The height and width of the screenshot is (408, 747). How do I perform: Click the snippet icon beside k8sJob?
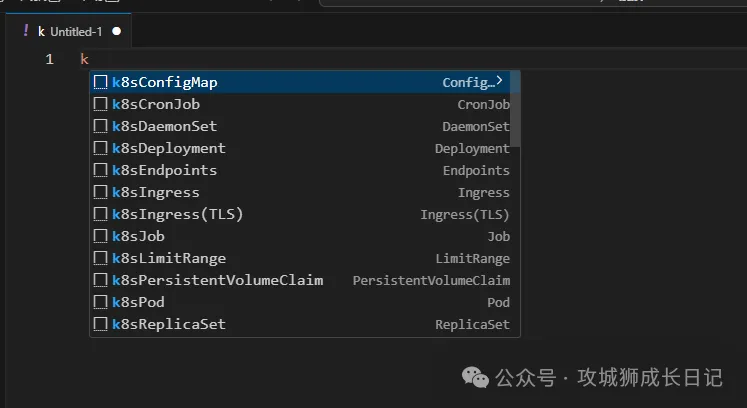(x=100, y=236)
